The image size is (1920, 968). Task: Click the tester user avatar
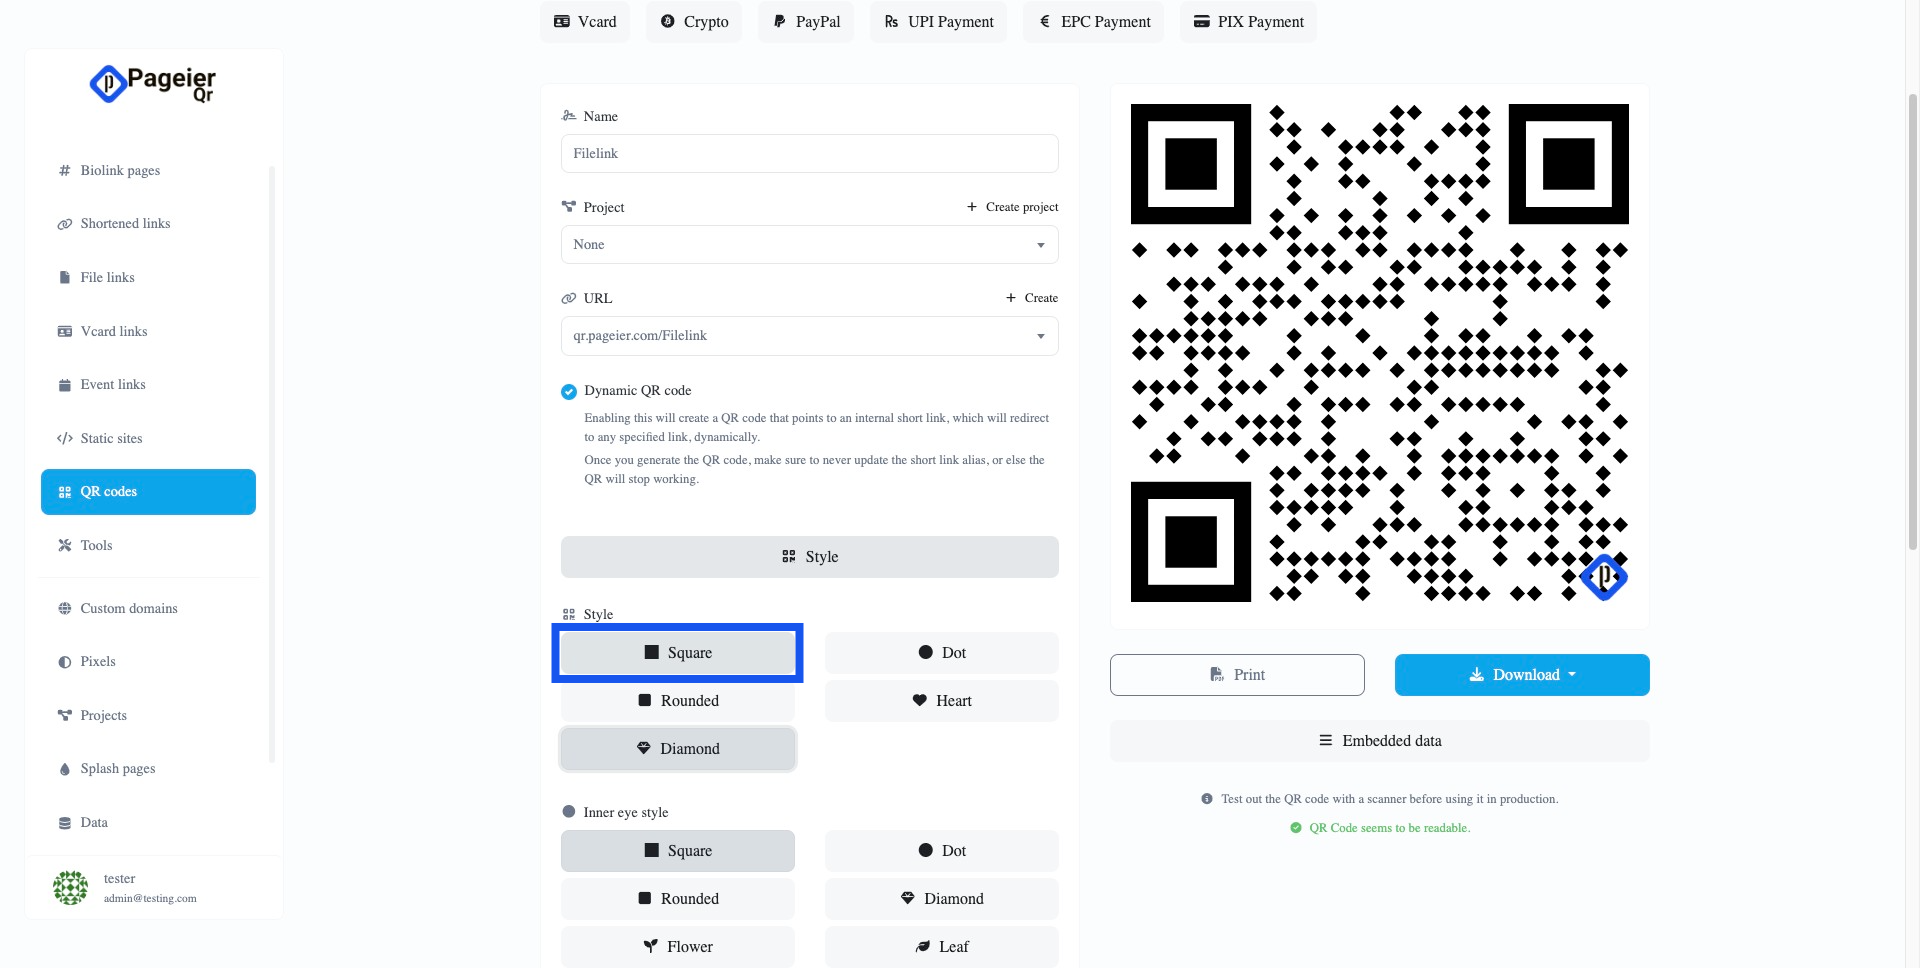pos(70,888)
